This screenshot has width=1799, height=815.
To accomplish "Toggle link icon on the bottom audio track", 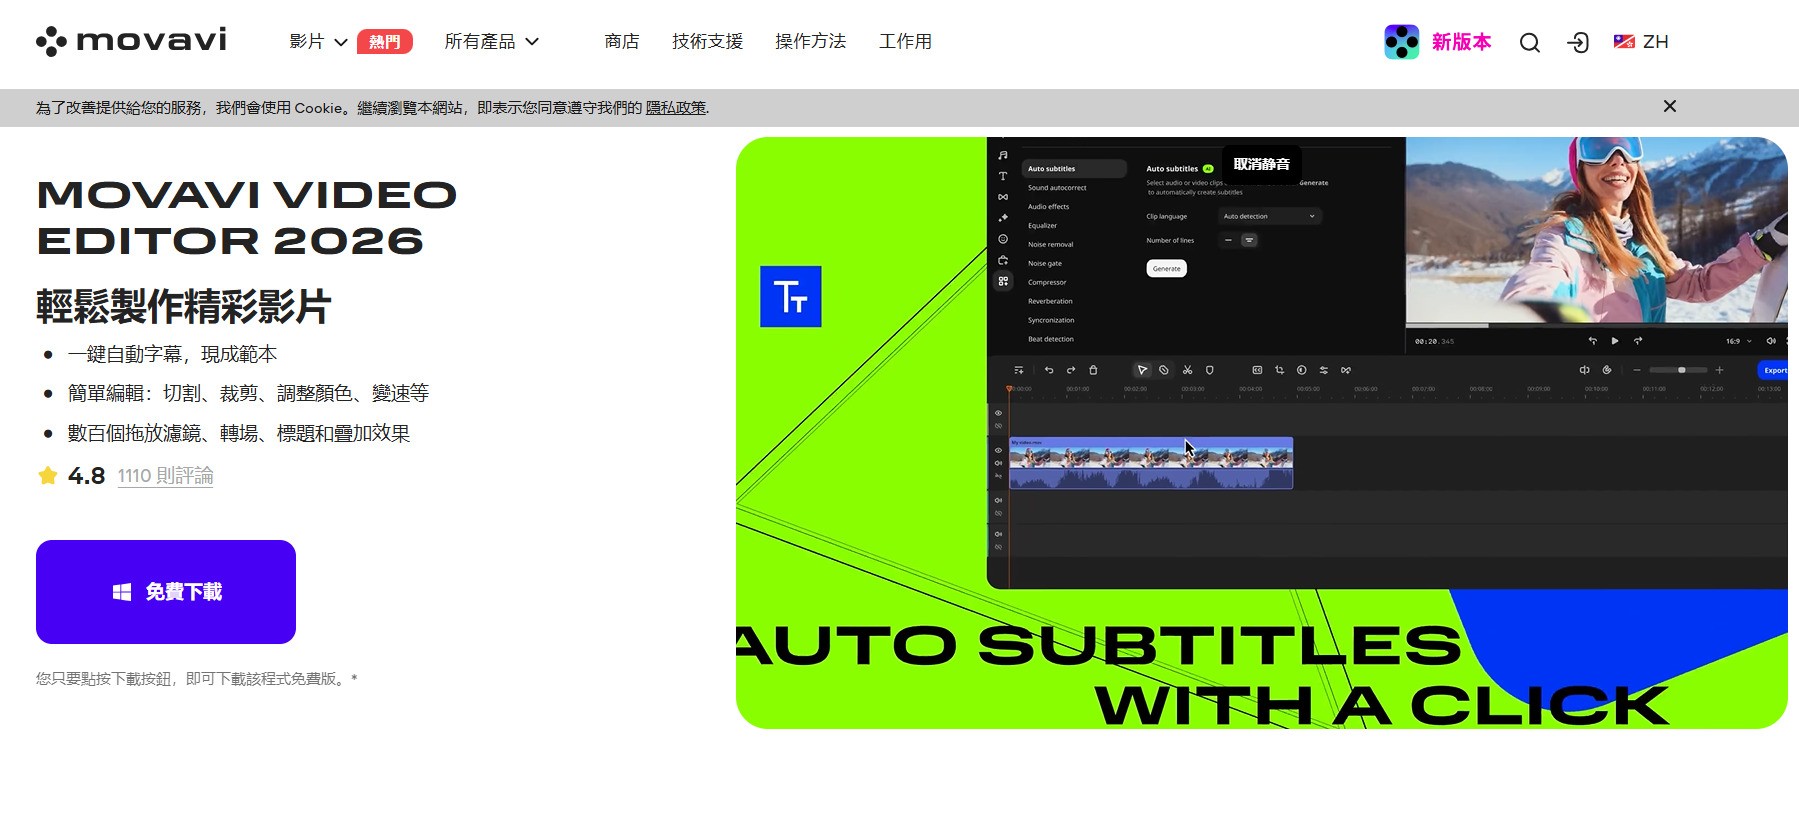I will click(998, 547).
